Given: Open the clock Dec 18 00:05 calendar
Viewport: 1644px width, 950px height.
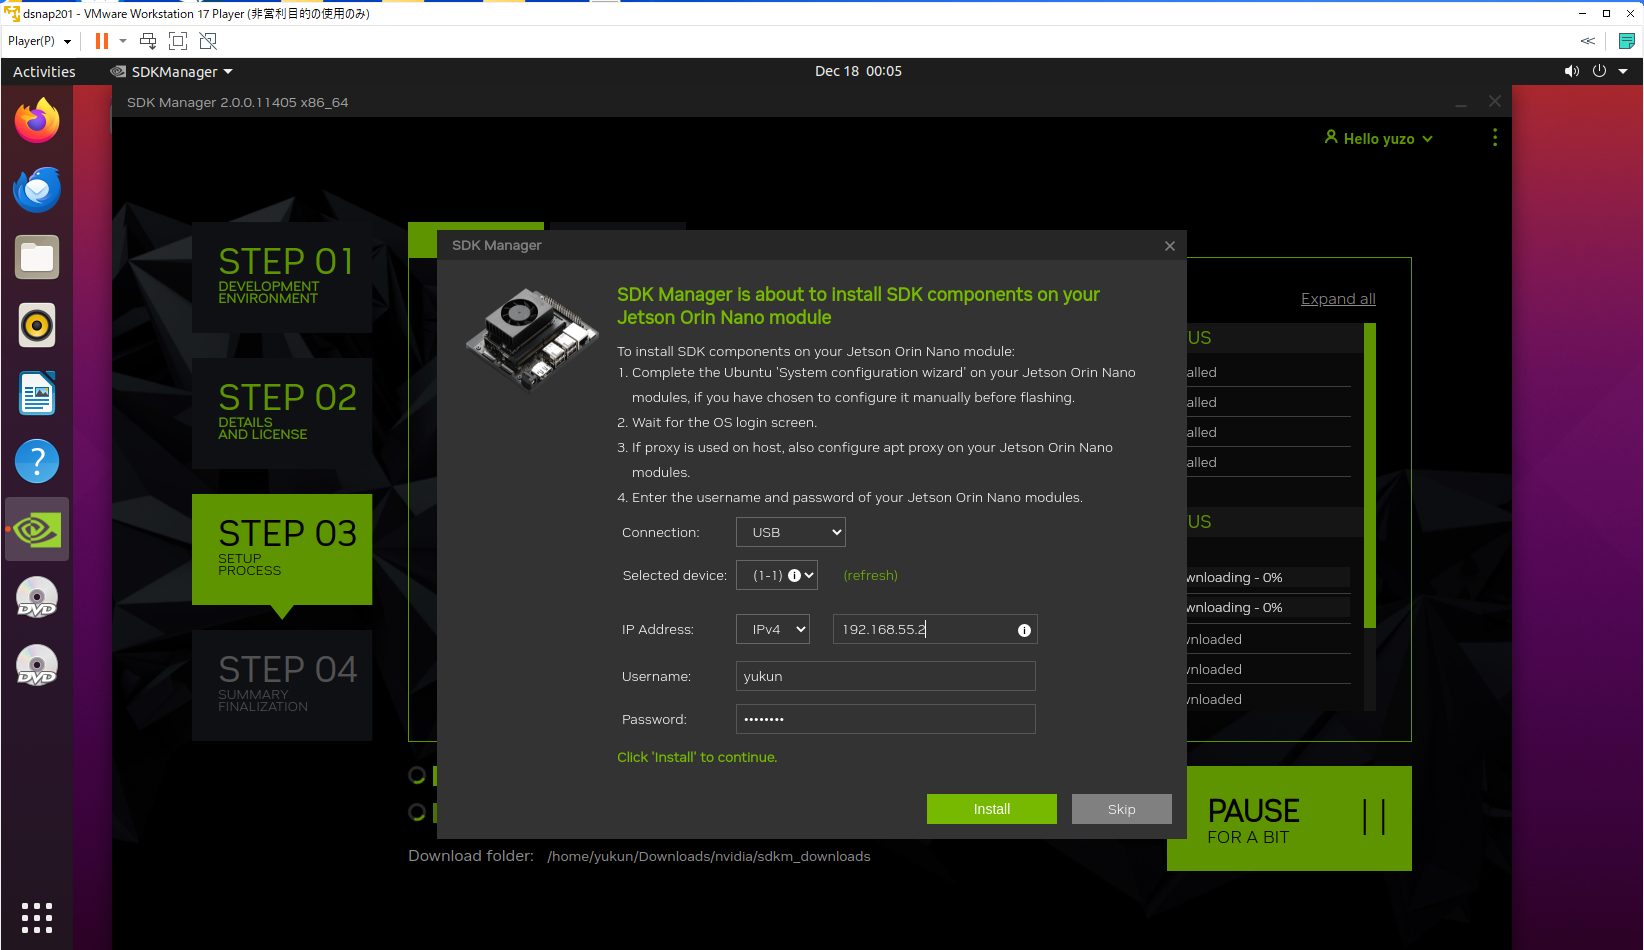Looking at the screenshot, I should 858,71.
